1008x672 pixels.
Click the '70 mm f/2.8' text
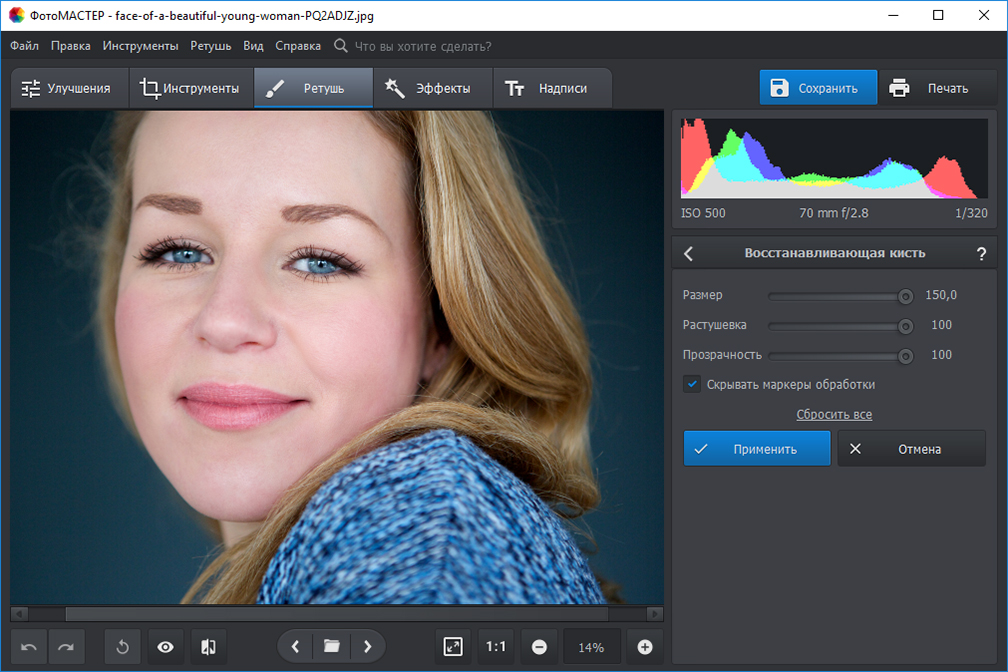pos(833,213)
